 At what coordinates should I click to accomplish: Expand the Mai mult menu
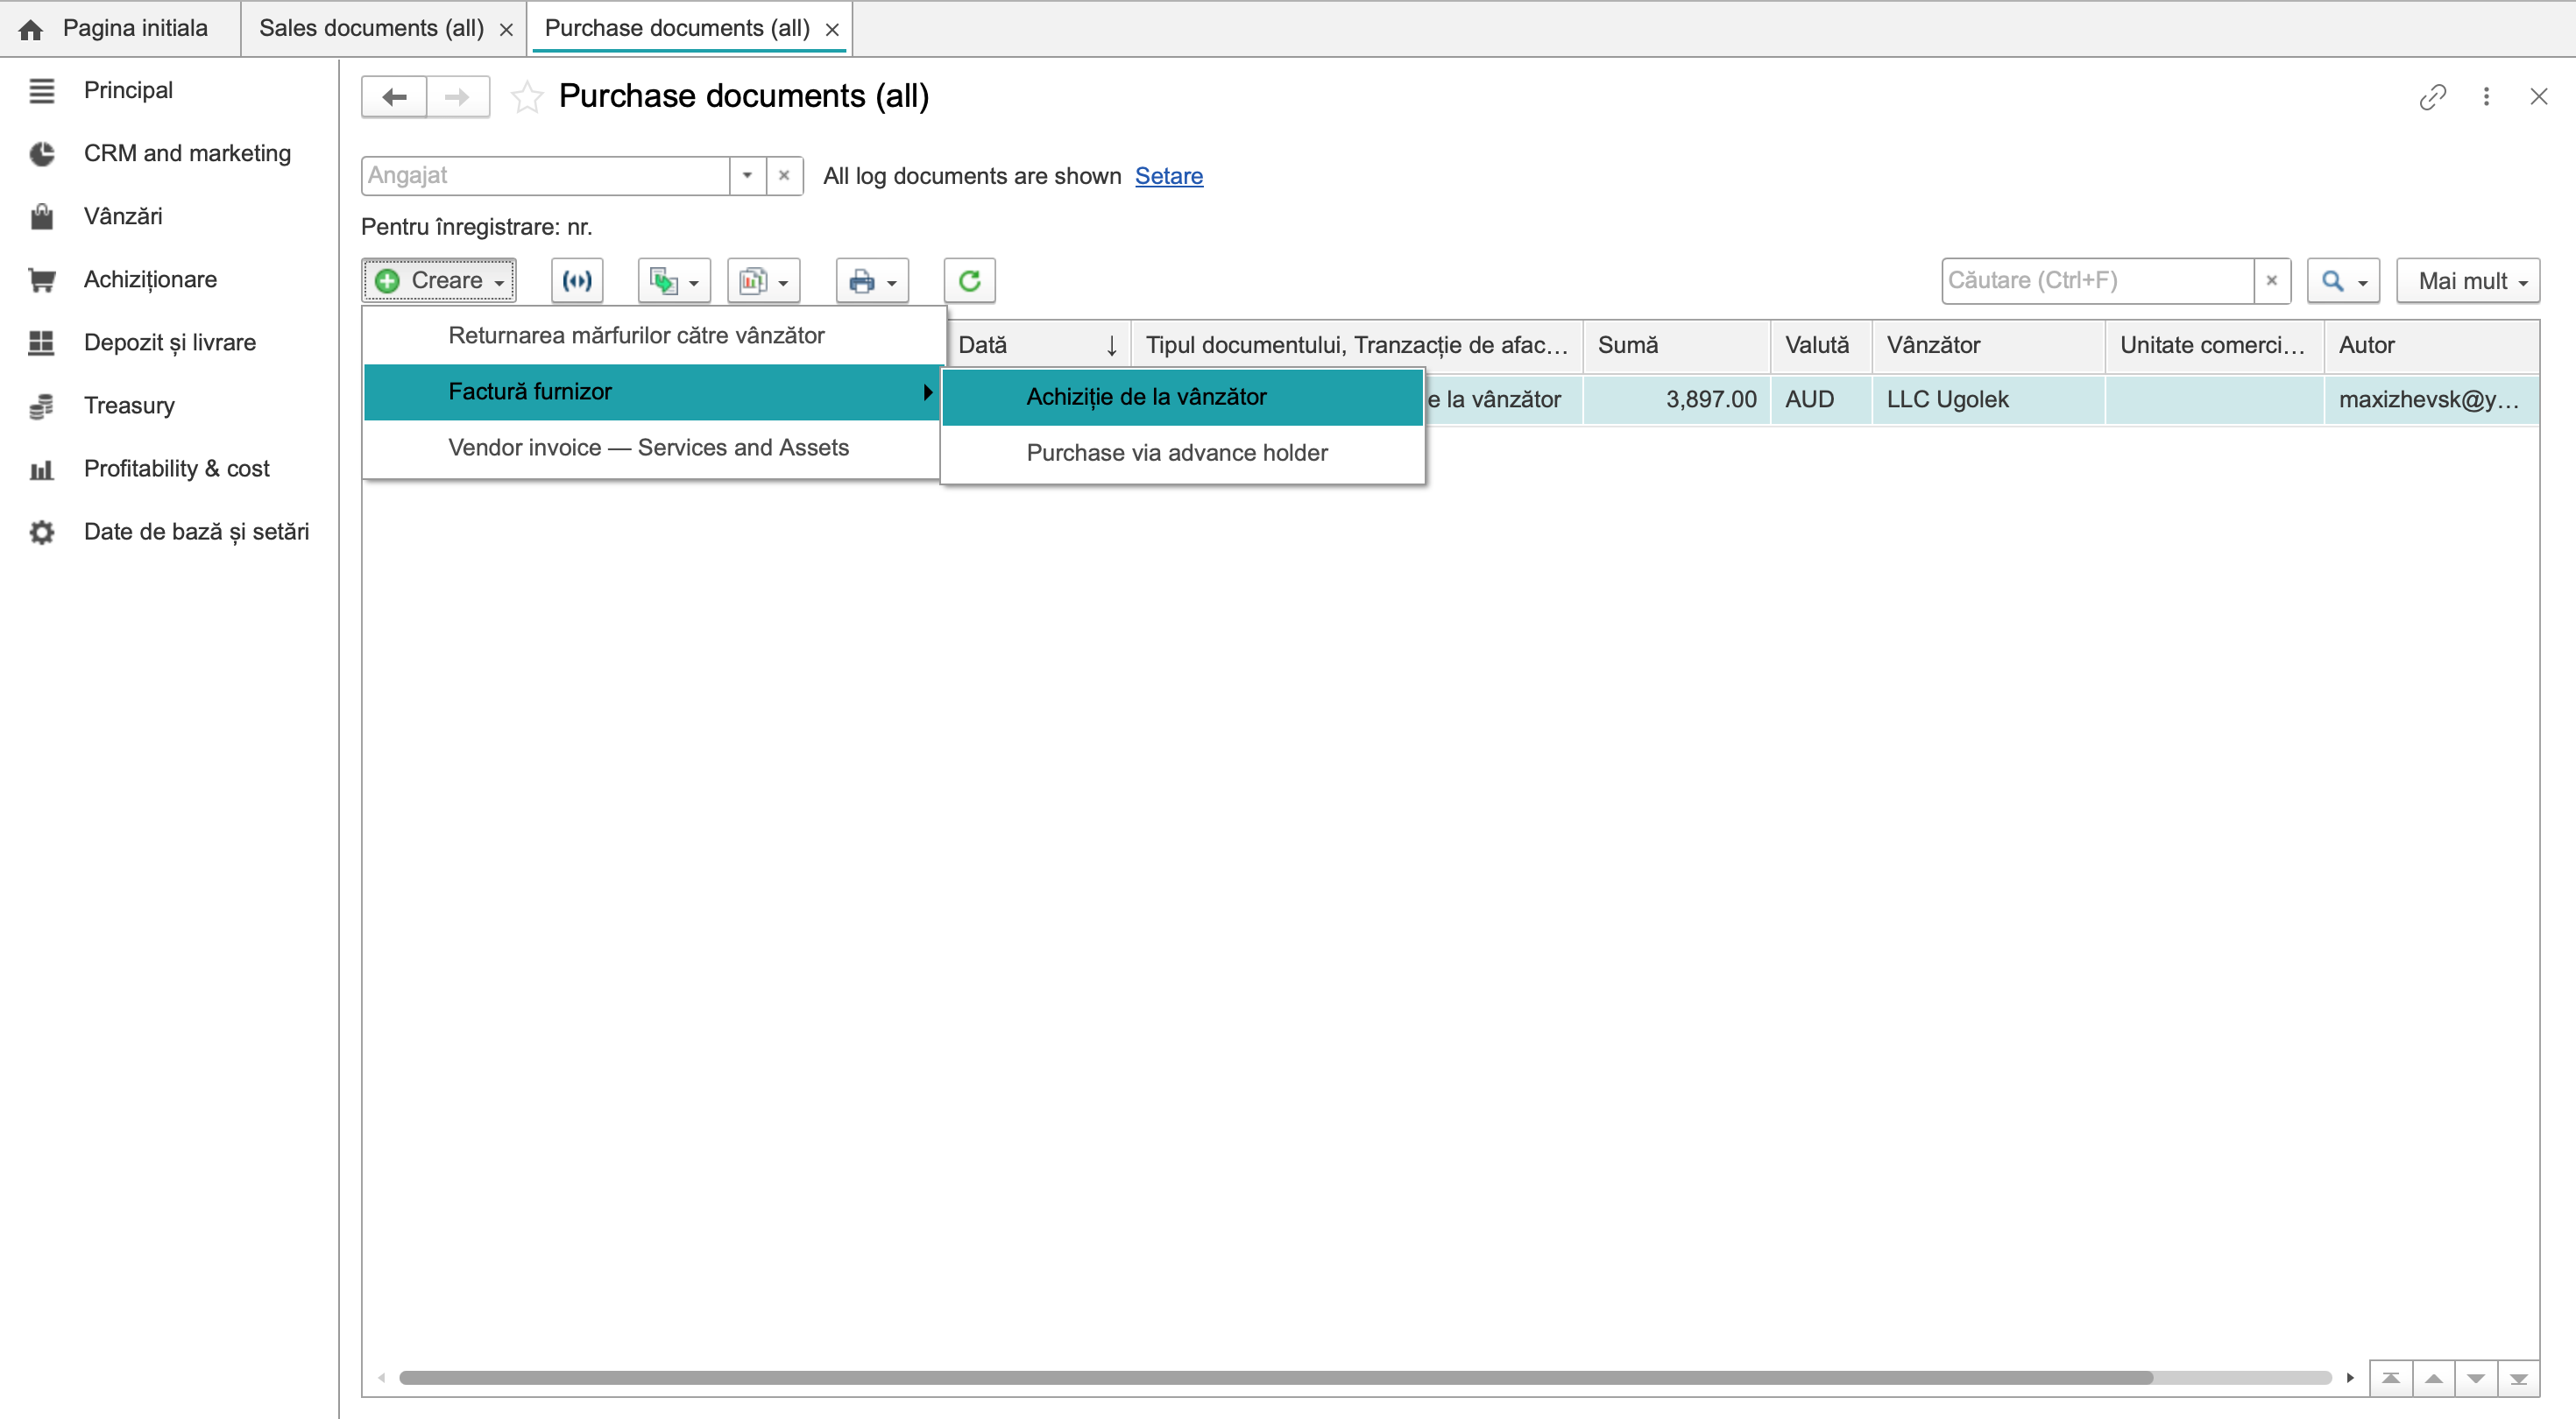[2468, 281]
